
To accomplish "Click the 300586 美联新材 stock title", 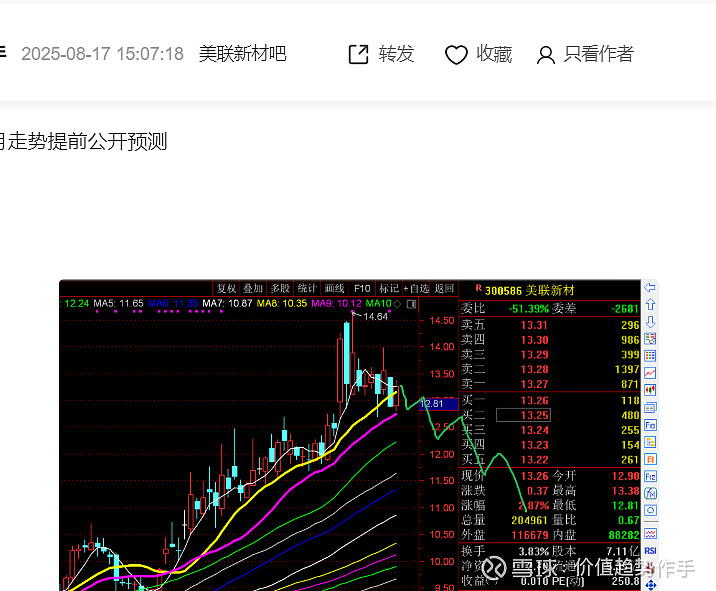I will [529, 290].
